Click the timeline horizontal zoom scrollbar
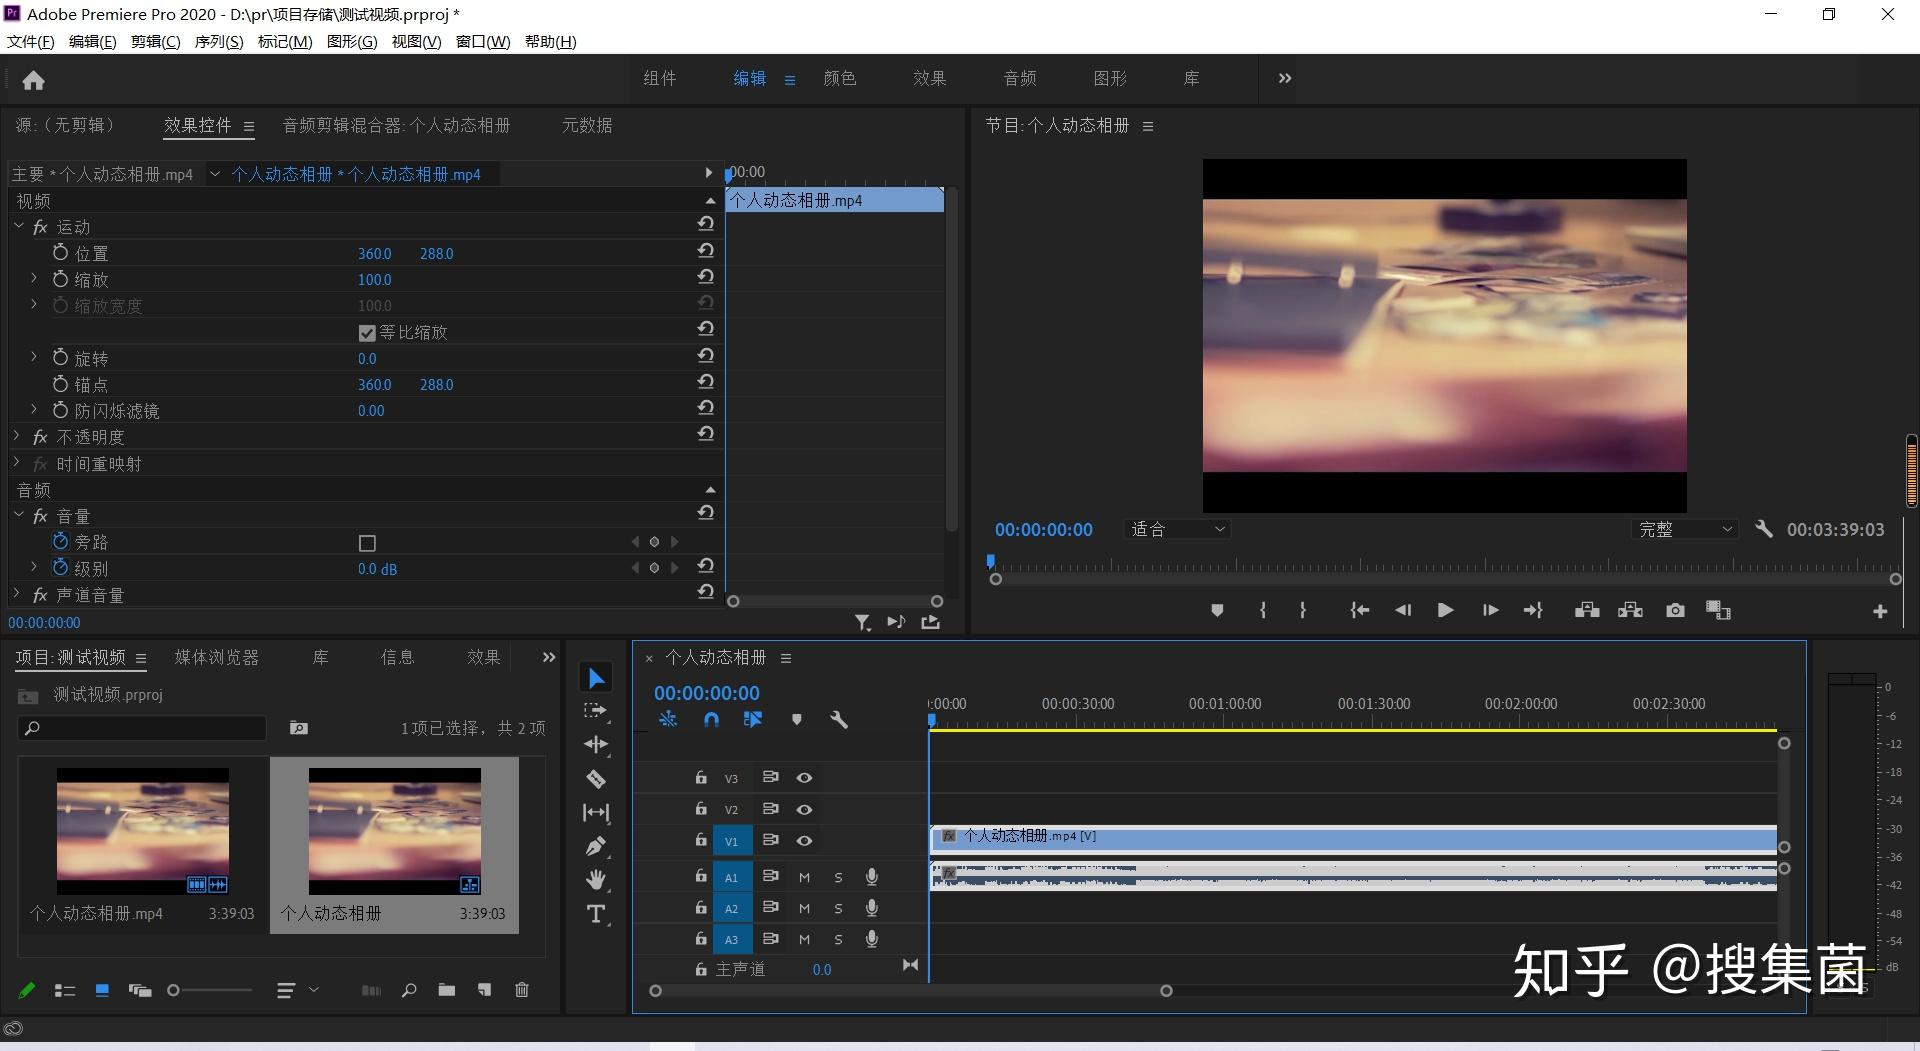The height and width of the screenshot is (1051, 1920). point(910,991)
